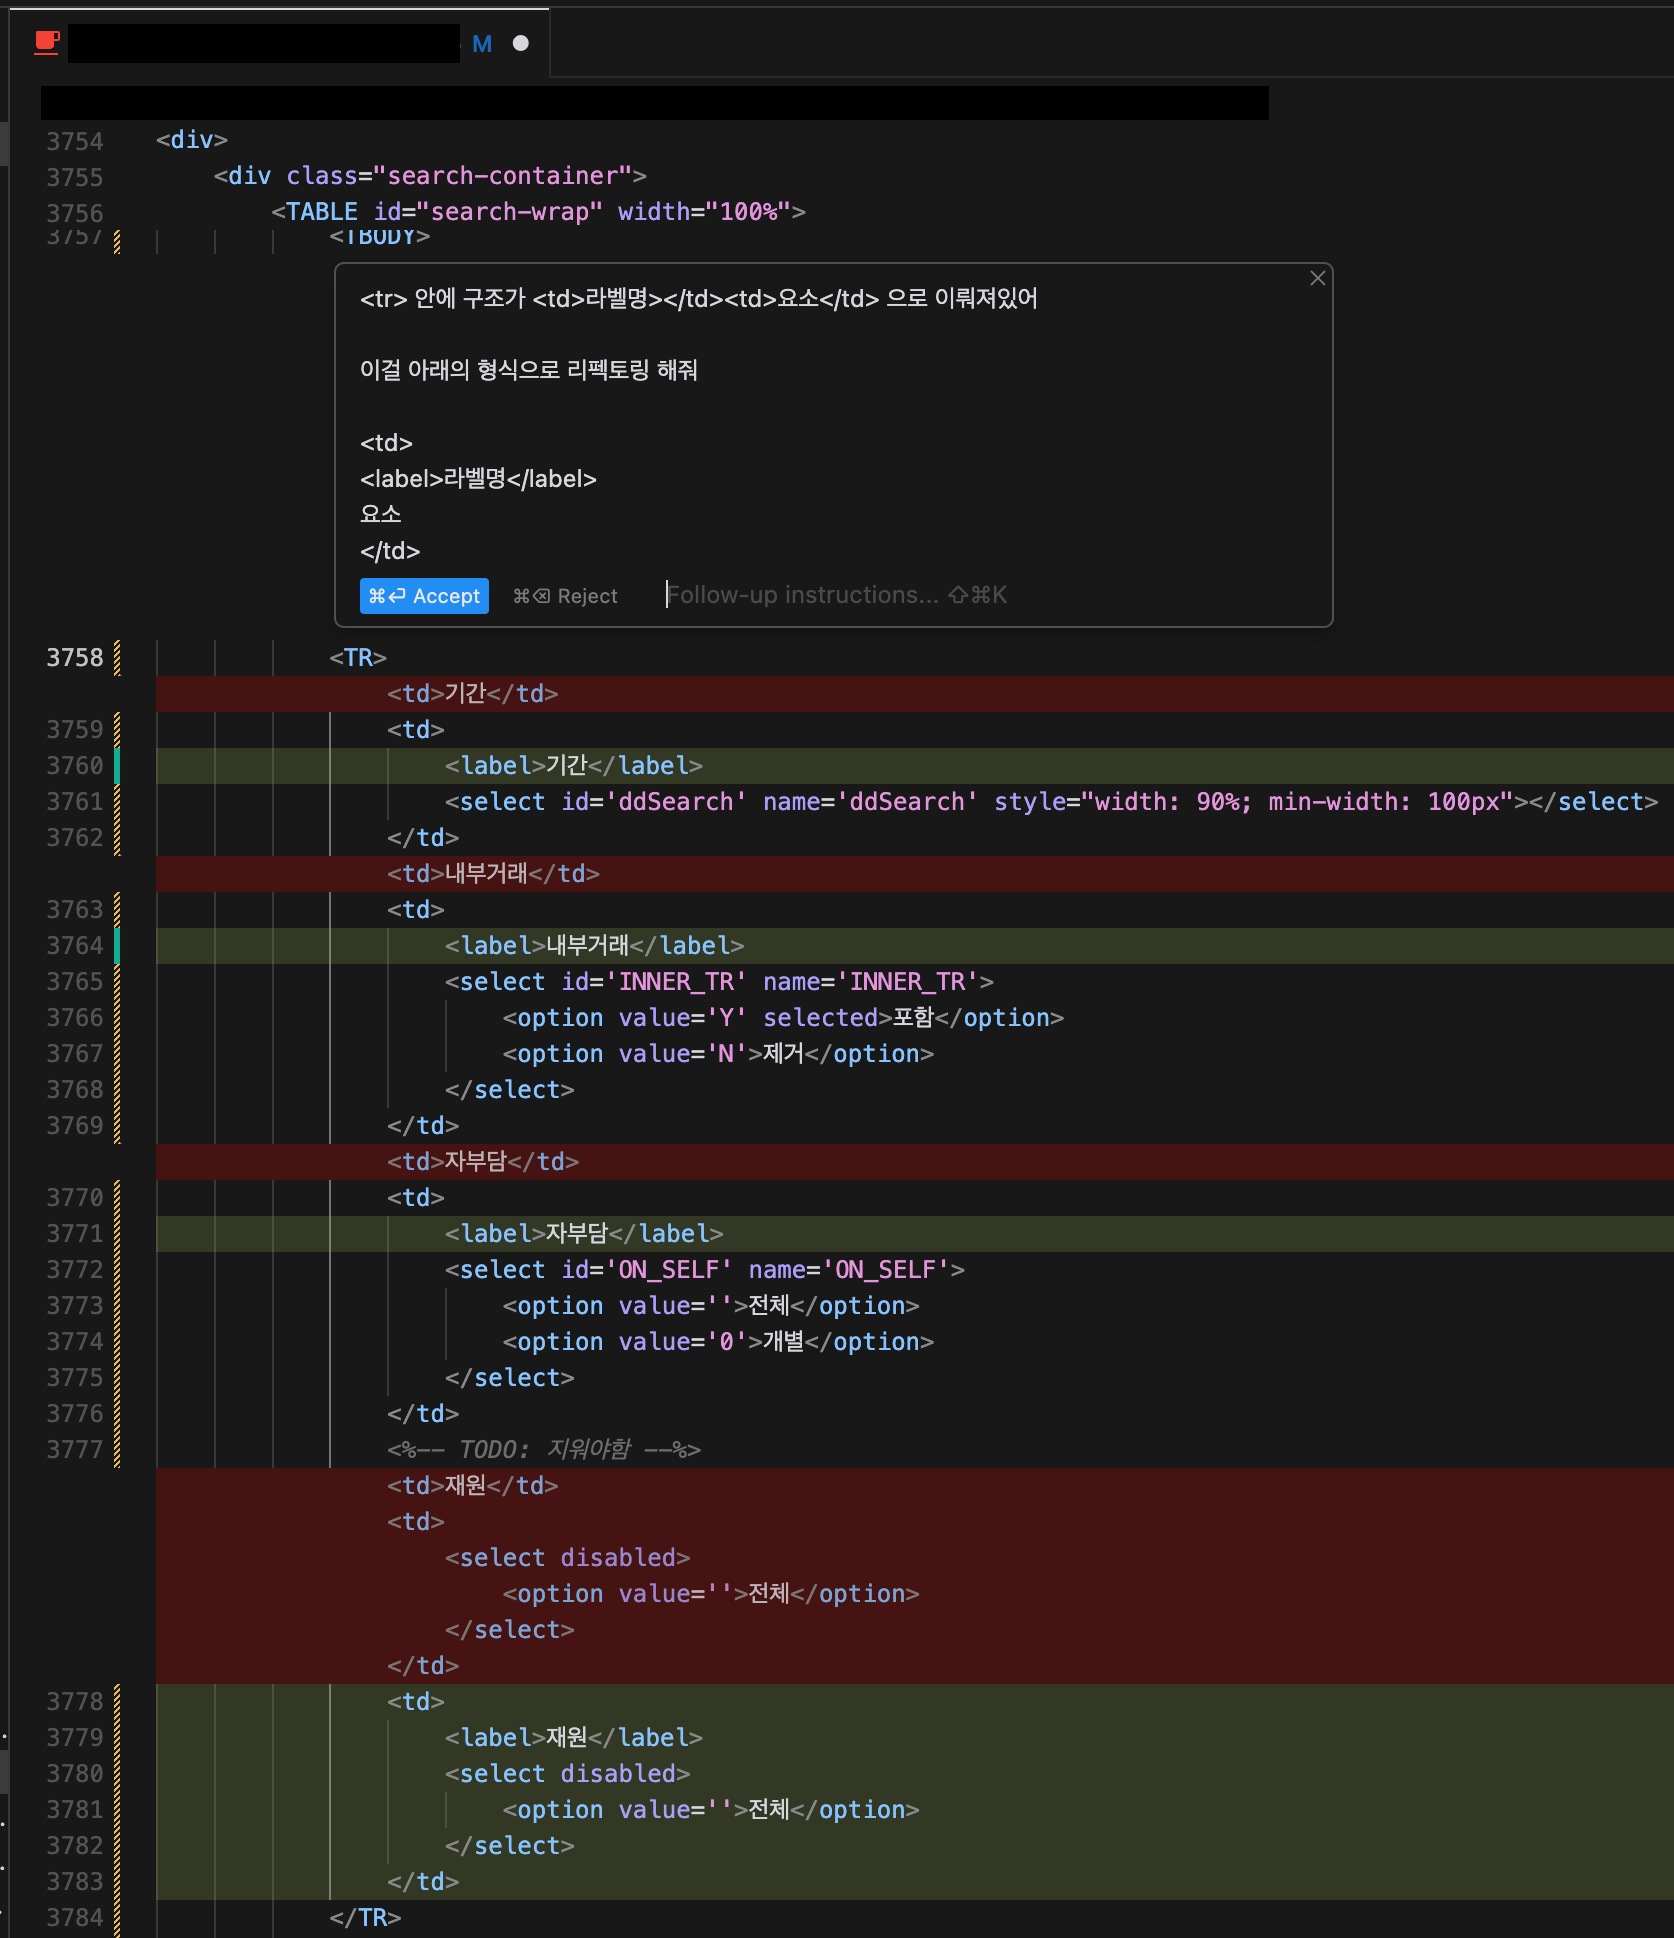Click the green change marker beside line 3764
The image size is (1674, 1938).
(117, 946)
